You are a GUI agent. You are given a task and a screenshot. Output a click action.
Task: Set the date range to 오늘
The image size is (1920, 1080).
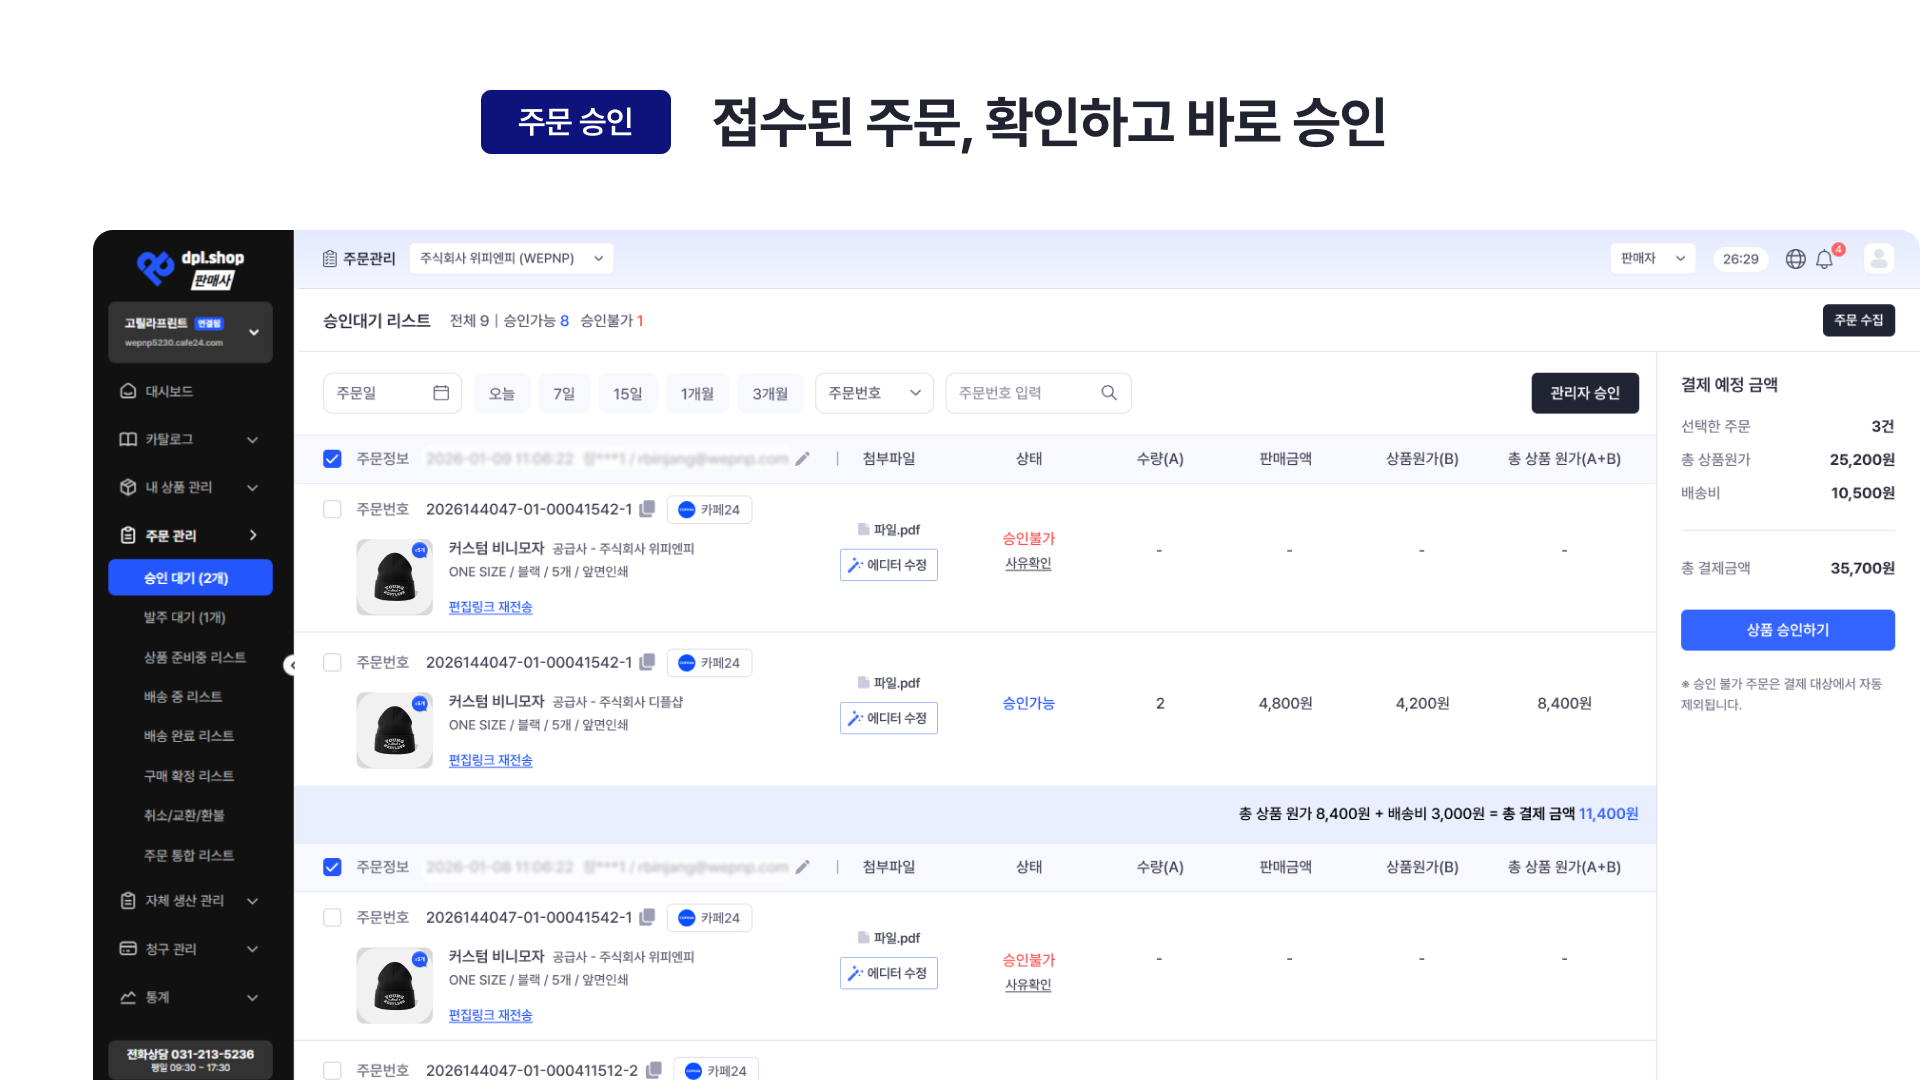[x=501, y=393]
